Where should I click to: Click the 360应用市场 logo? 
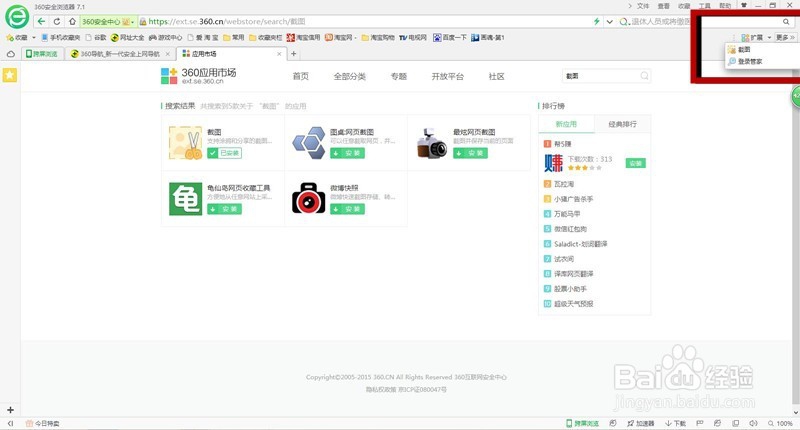[198, 75]
